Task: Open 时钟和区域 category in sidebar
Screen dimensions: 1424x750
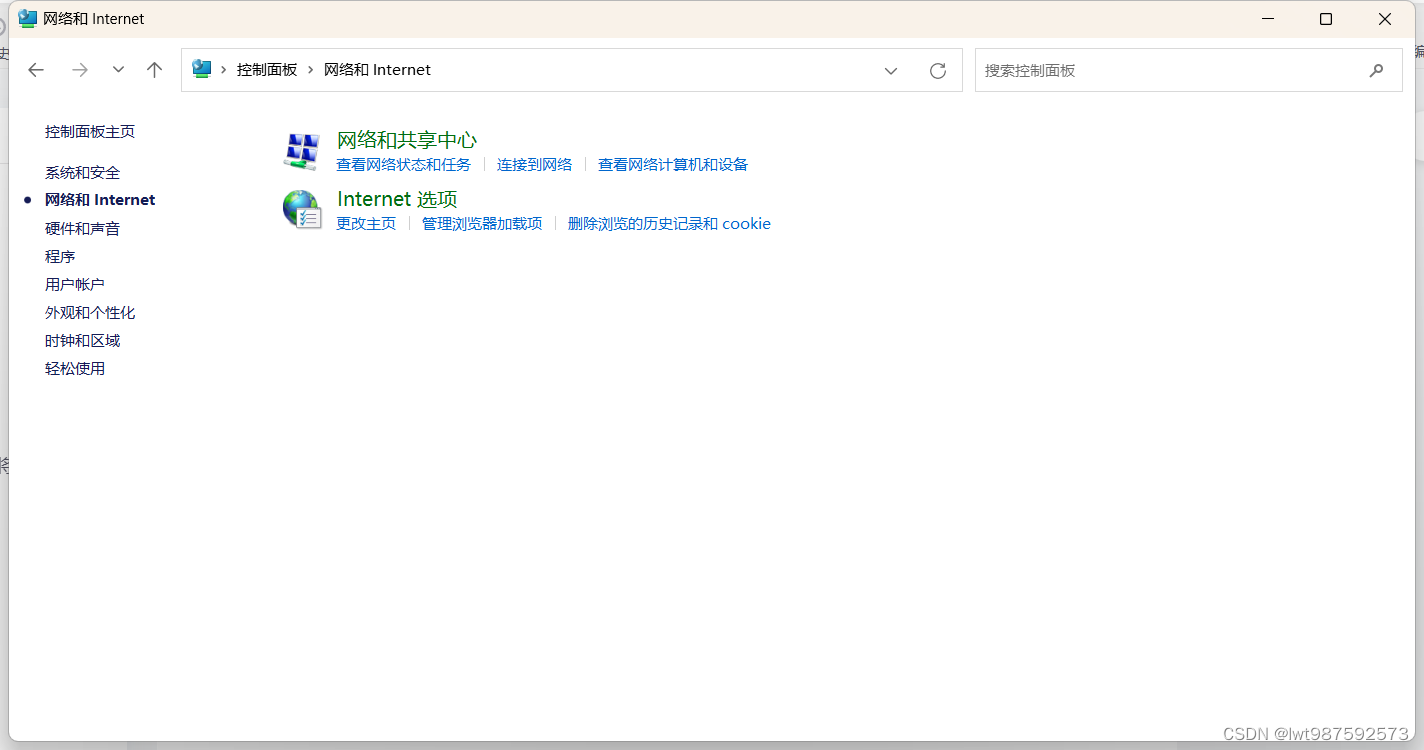Action: tap(82, 341)
